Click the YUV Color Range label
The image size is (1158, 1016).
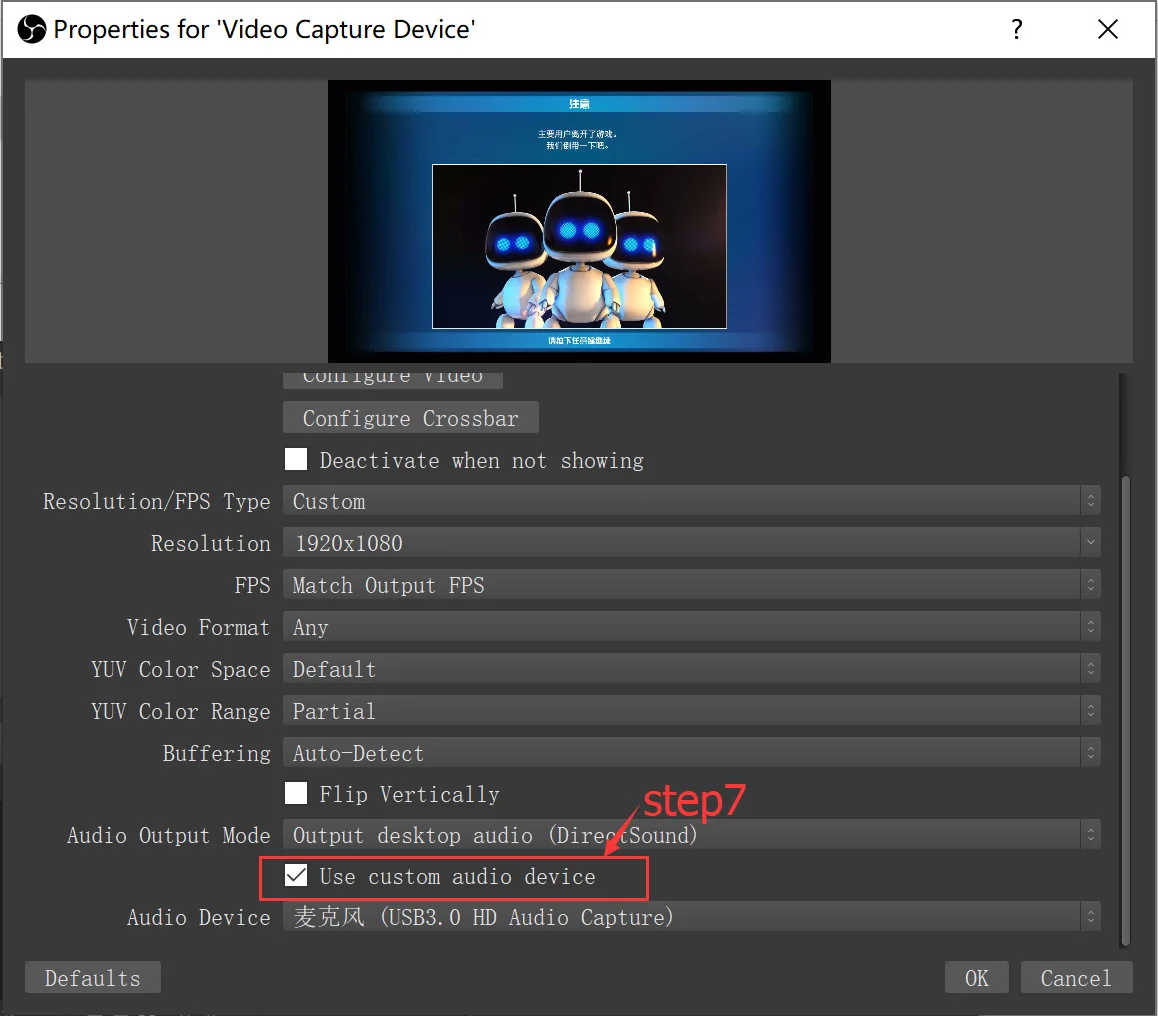pyautogui.click(x=181, y=712)
